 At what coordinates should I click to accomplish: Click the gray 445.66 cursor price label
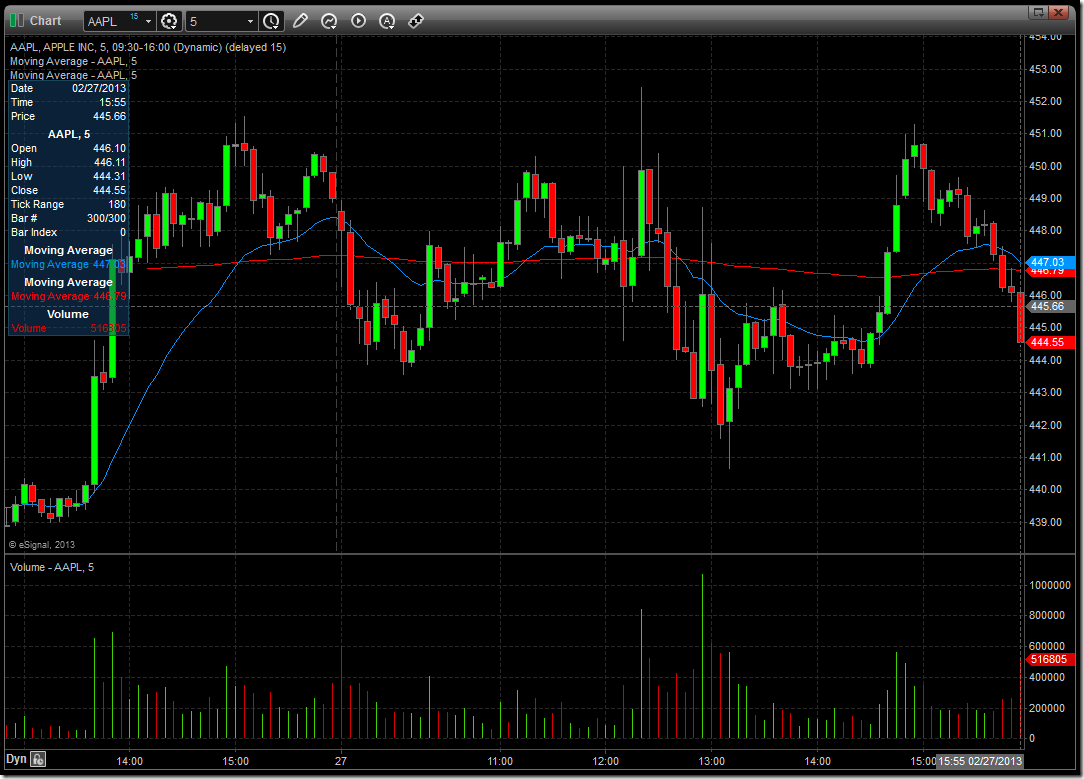click(x=1049, y=306)
